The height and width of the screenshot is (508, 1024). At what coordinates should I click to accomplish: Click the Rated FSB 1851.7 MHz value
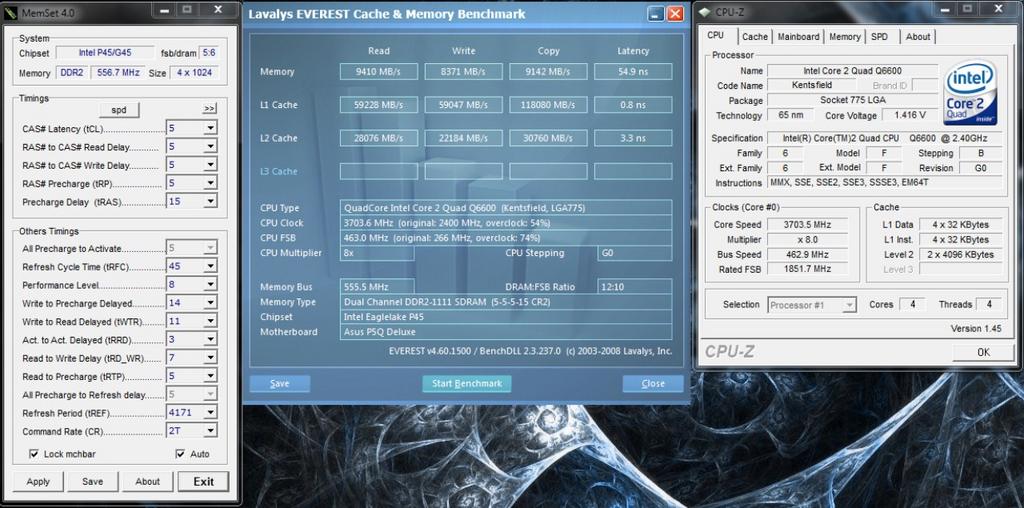click(808, 268)
